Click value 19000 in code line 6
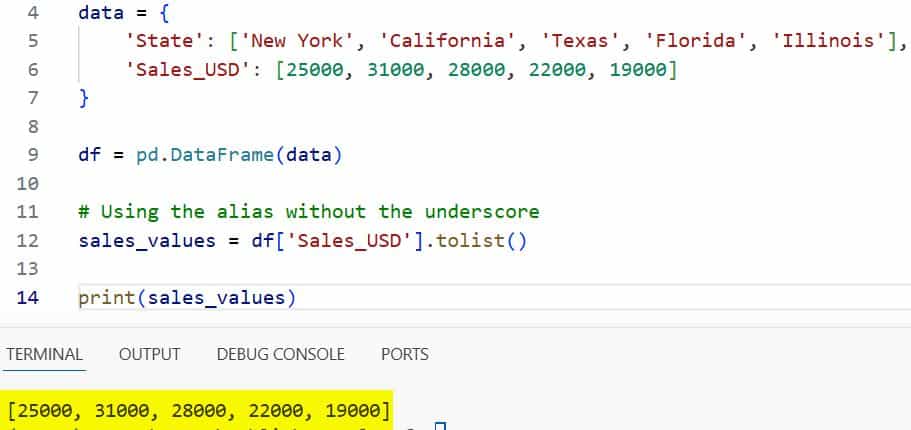The image size is (911, 430). [638, 70]
